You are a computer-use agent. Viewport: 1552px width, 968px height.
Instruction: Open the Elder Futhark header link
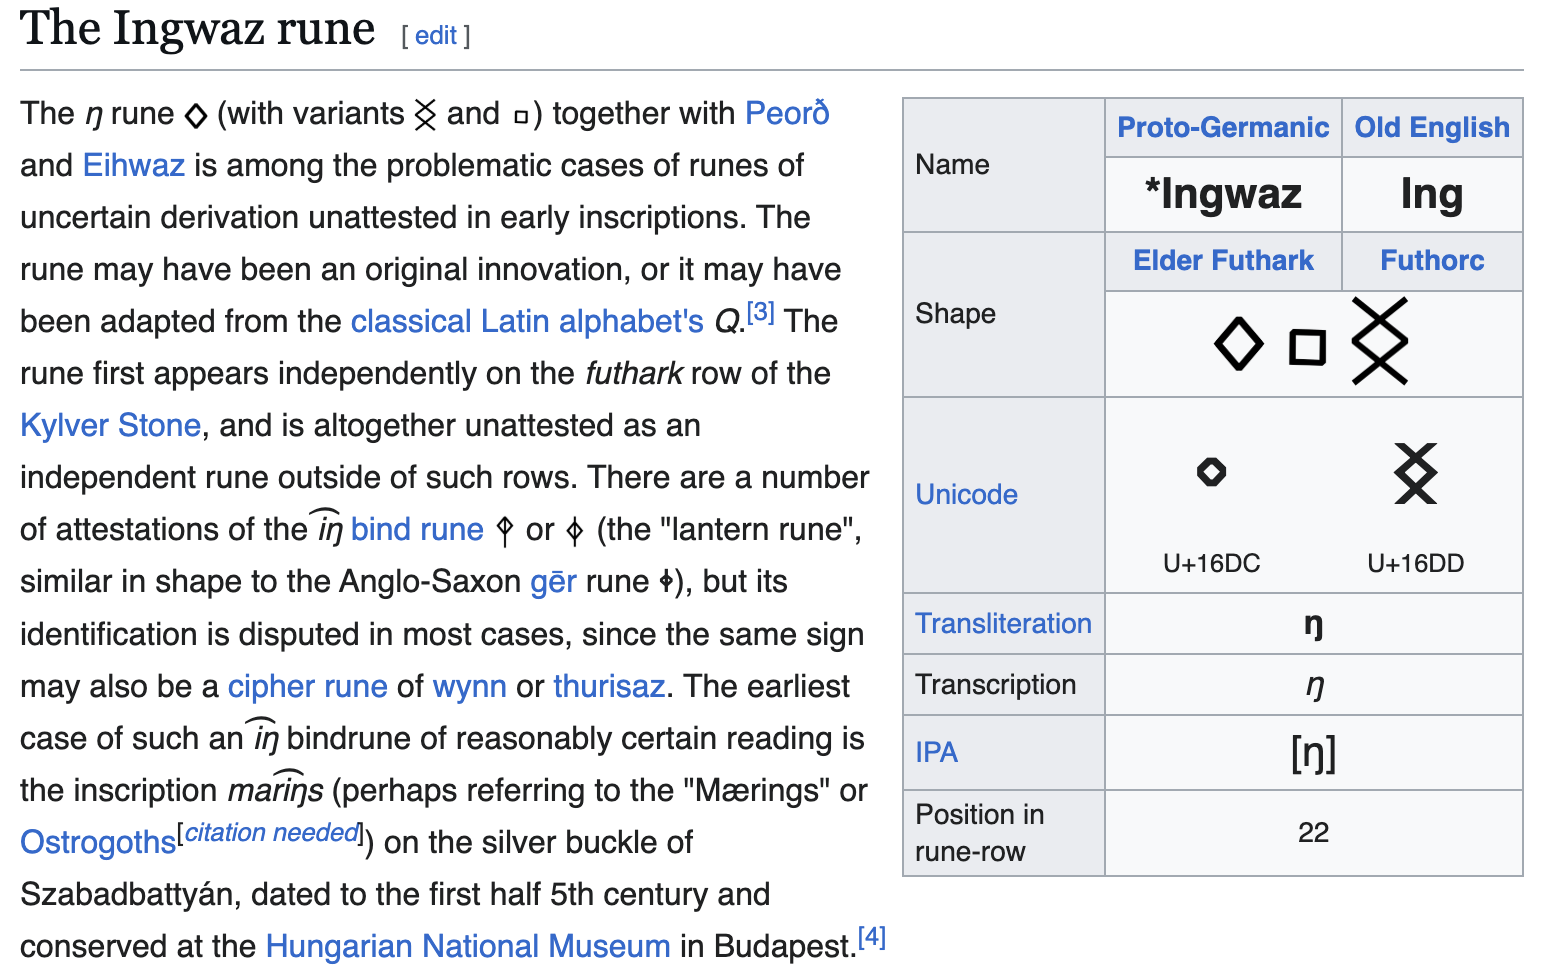1223,260
